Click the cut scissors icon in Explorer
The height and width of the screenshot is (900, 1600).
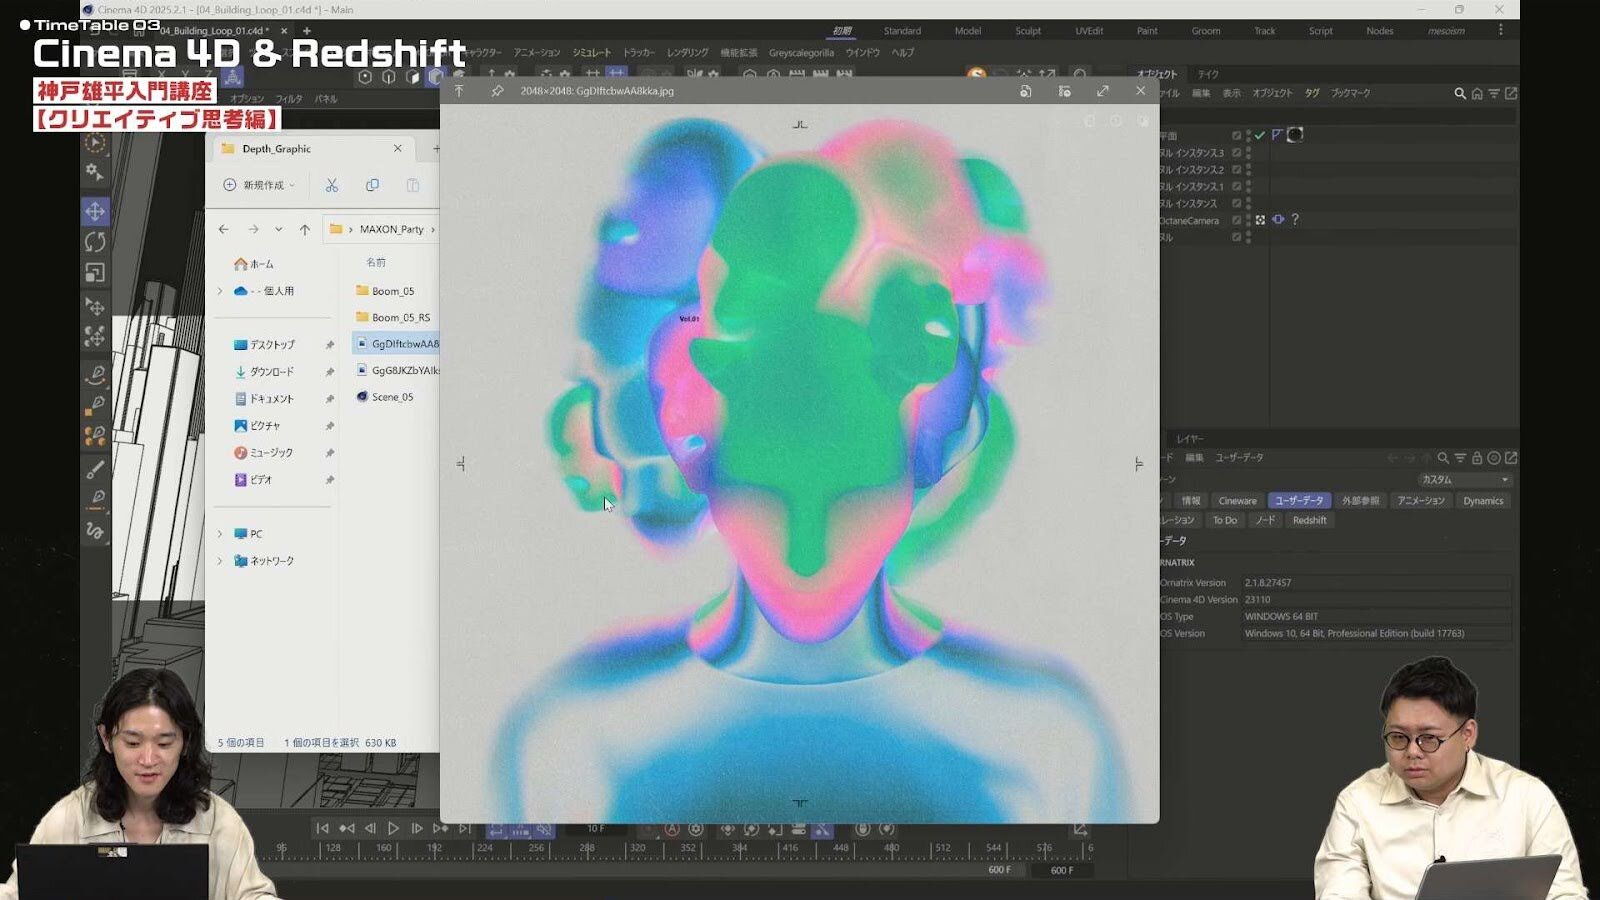coord(332,185)
